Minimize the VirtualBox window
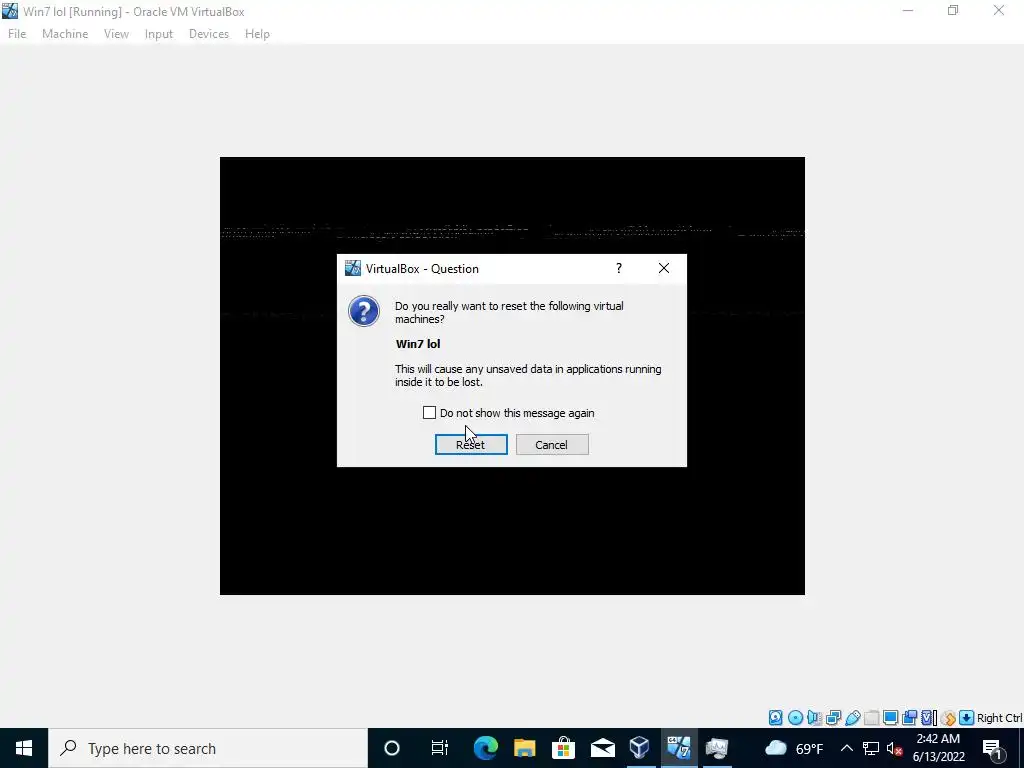1024x768 pixels. pos(908,10)
